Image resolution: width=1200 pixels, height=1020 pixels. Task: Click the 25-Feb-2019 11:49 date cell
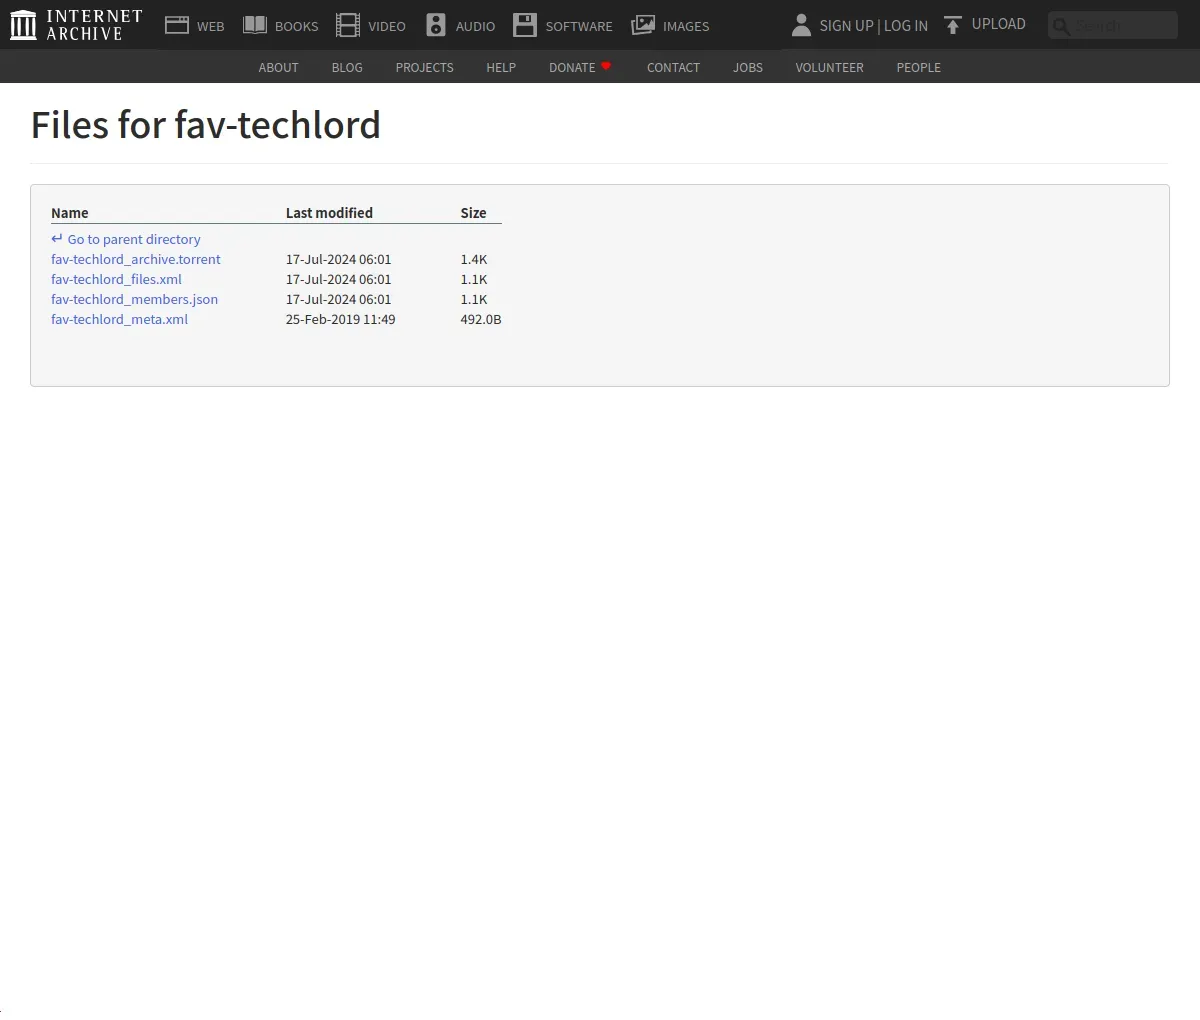(x=340, y=320)
